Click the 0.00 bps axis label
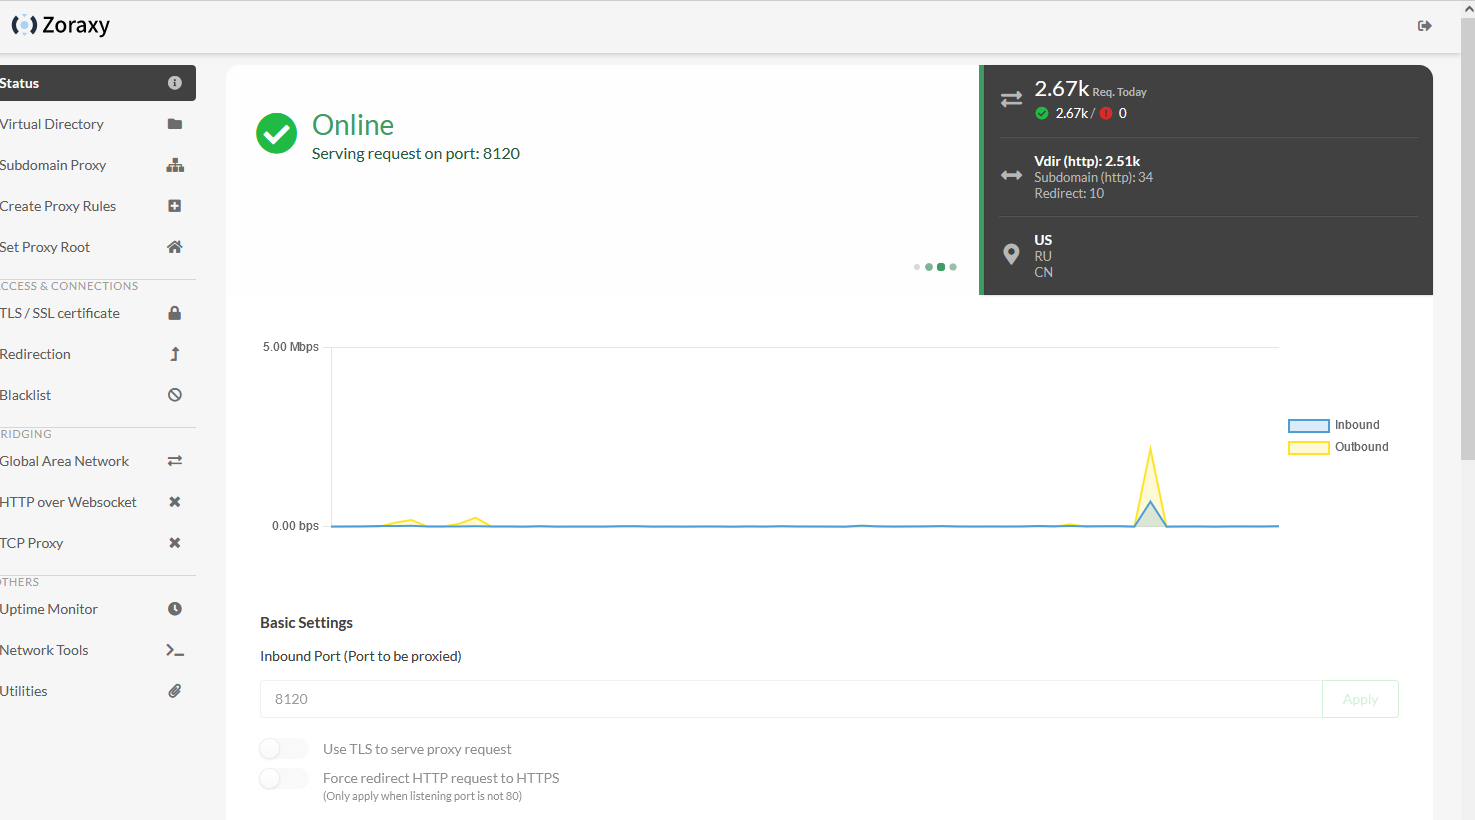1475x820 pixels. pos(295,526)
